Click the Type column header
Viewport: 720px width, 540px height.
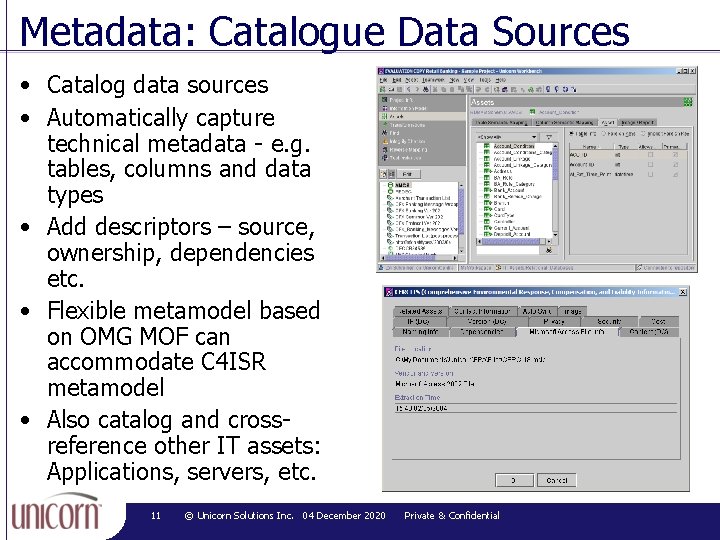[624, 147]
